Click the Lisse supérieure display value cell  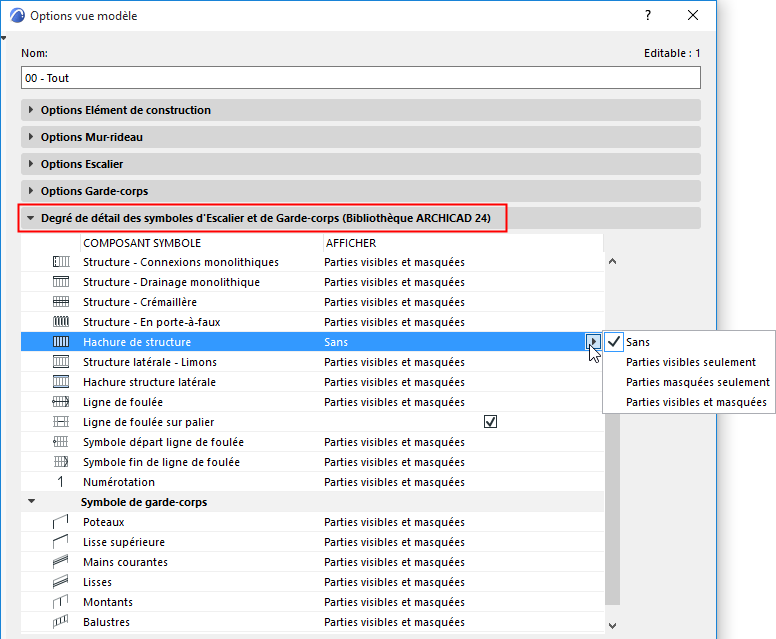click(x=394, y=542)
